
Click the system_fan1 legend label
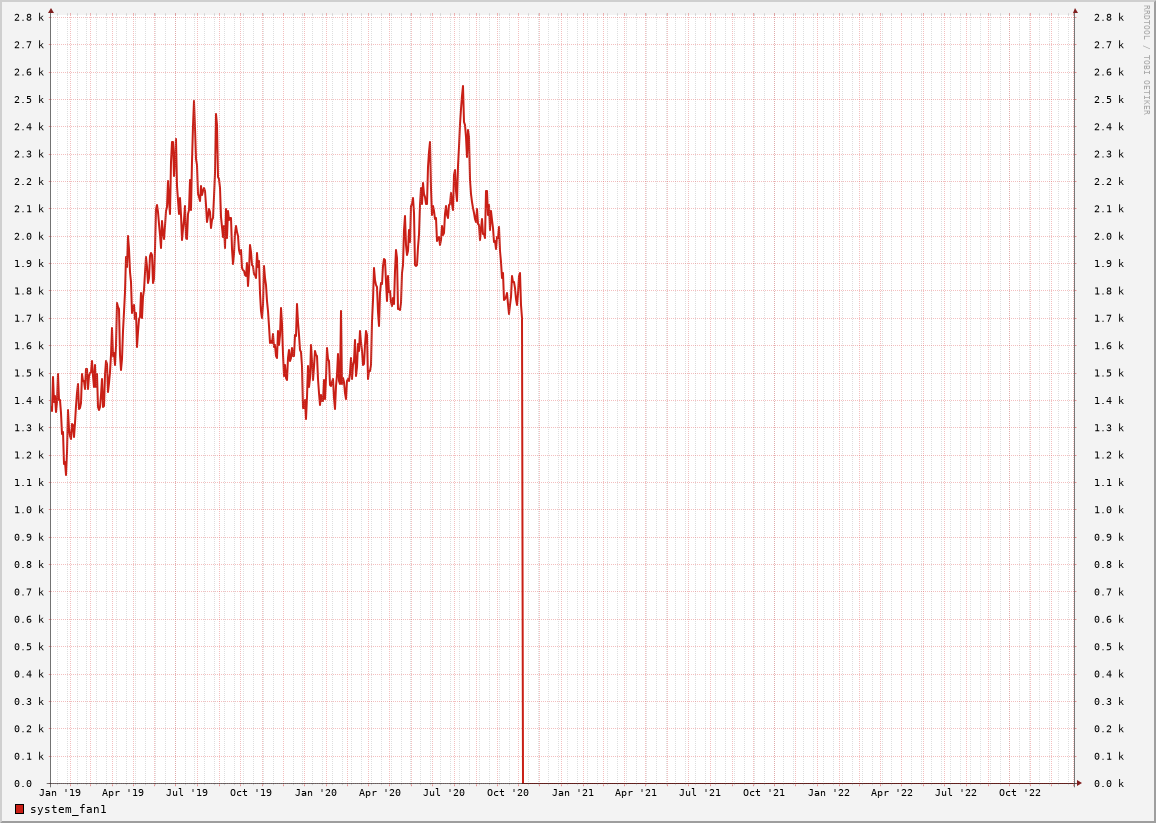coord(68,809)
